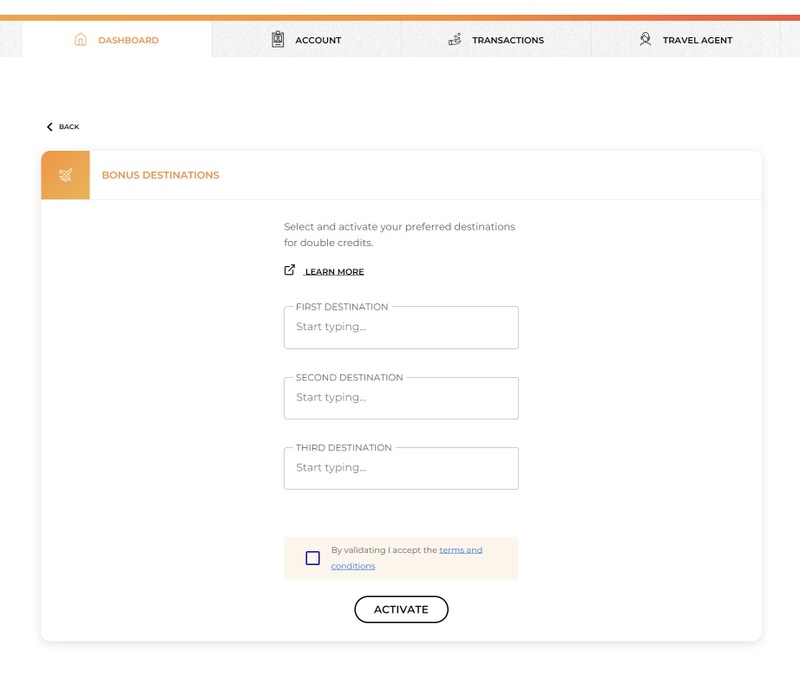Focus the Second Destination input field
The height and width of the screenshot is (676, 800).
point(402,398)
